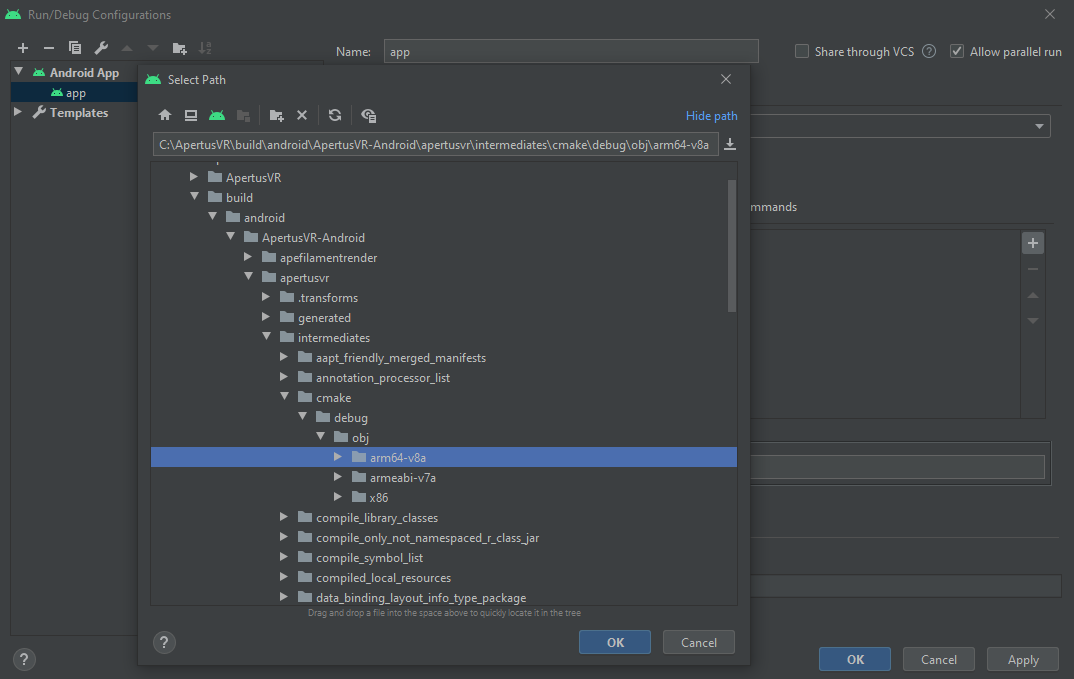Viewport: 1074px width, 679px height.
Task: Close the Select Path dialog
Action: pyautogui.click(x=726, y=79)
